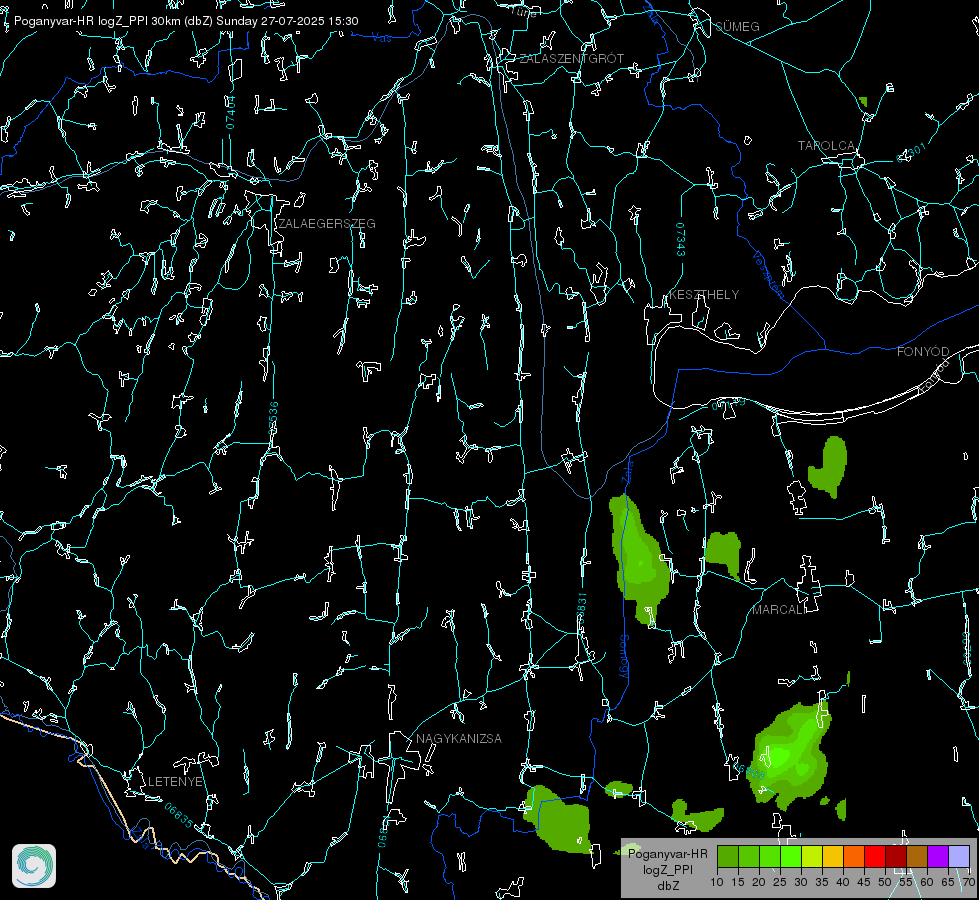This screenshot has height=900, width=979.
Task: Click the LETENYE town label
Action: point(175,781)
